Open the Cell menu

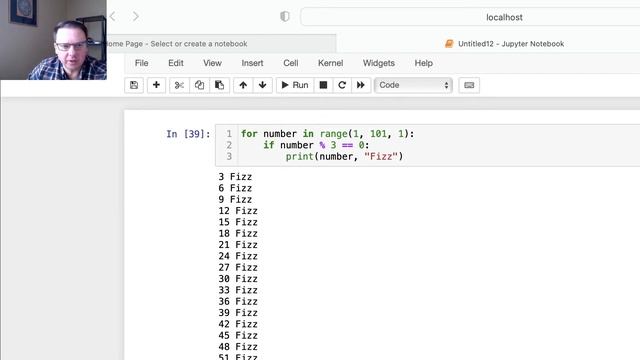click(291, 63)
